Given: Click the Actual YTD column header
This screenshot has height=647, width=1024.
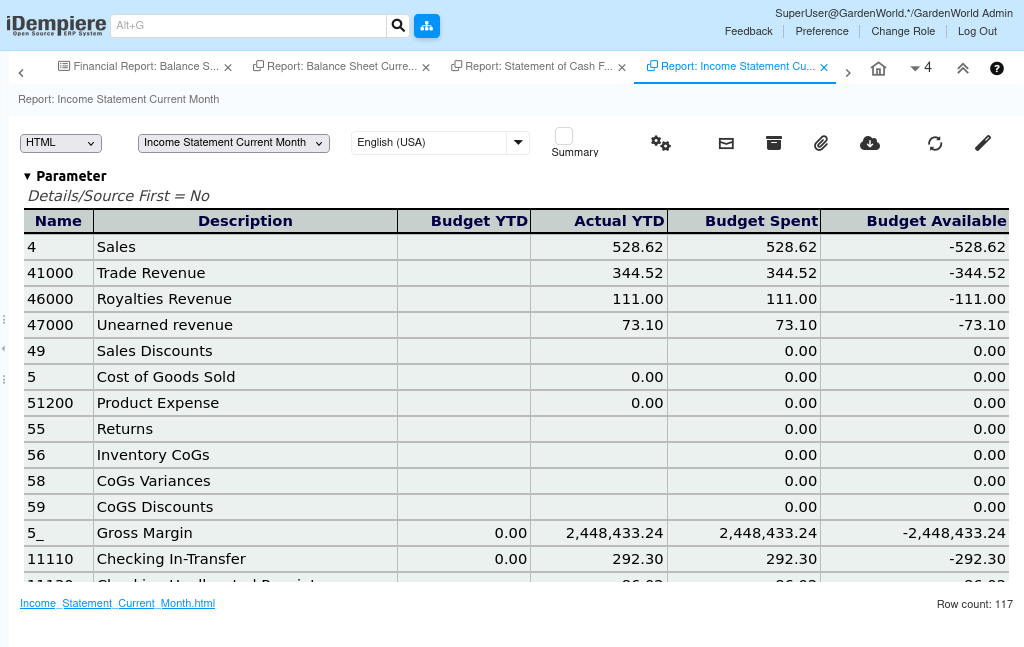Looking at the screenshot, I should [599, 221].
